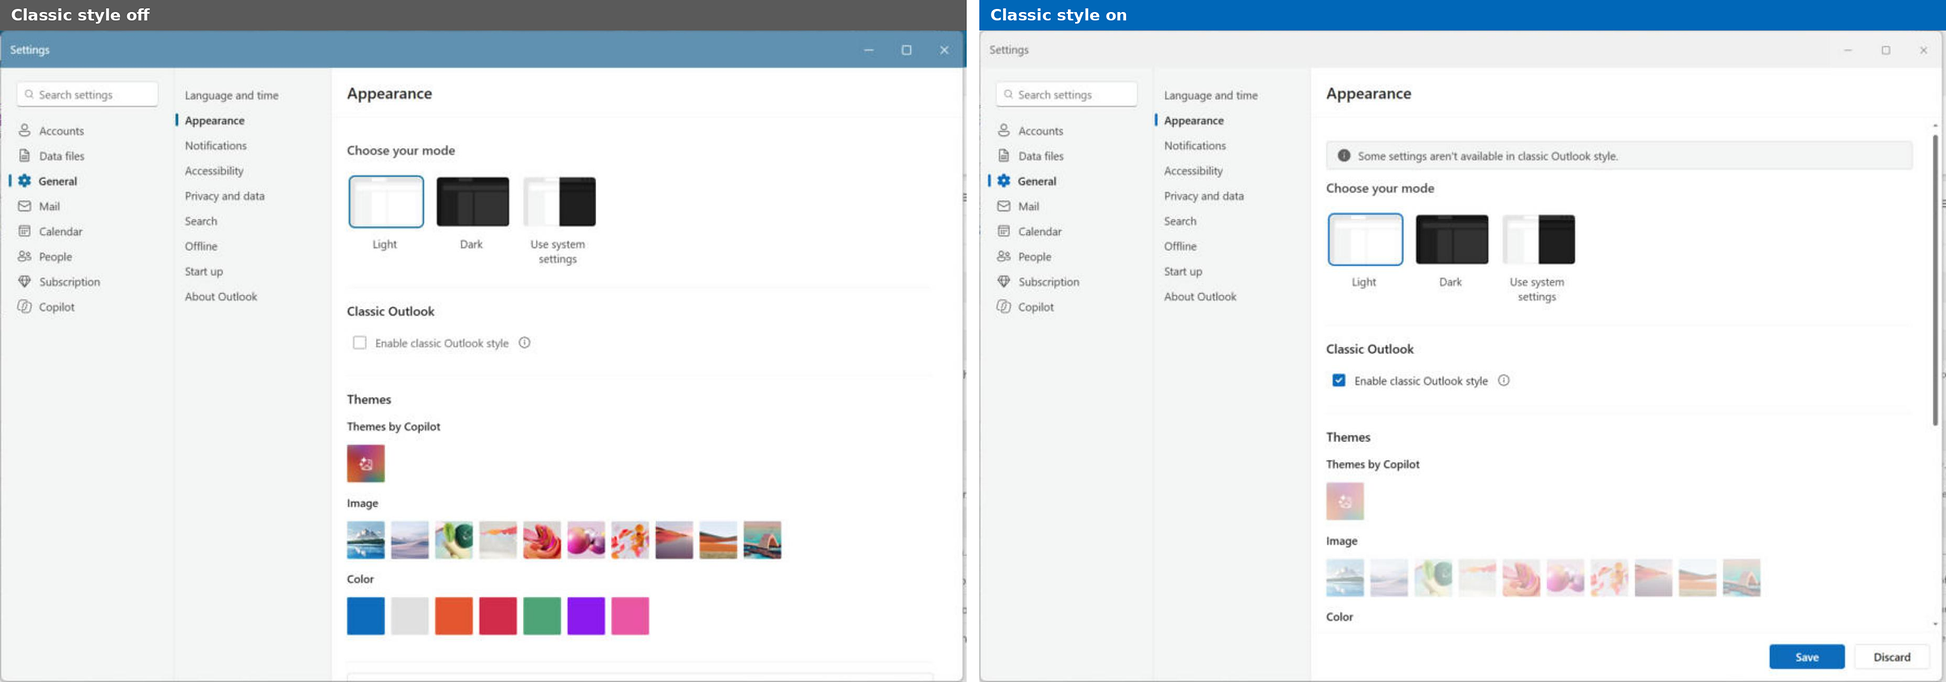Save changes in the classic-on window
1946x682 pixels.
click(x=1807, y=657)
